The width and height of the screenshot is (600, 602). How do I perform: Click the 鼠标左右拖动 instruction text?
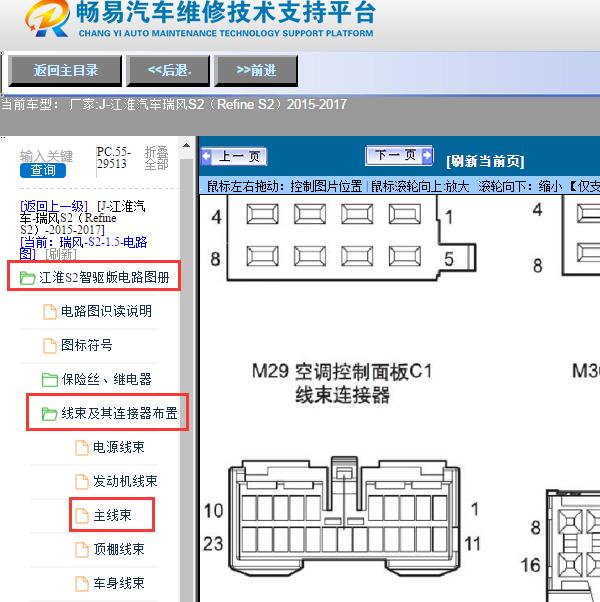pyautogui.click(x=284, y=187)
